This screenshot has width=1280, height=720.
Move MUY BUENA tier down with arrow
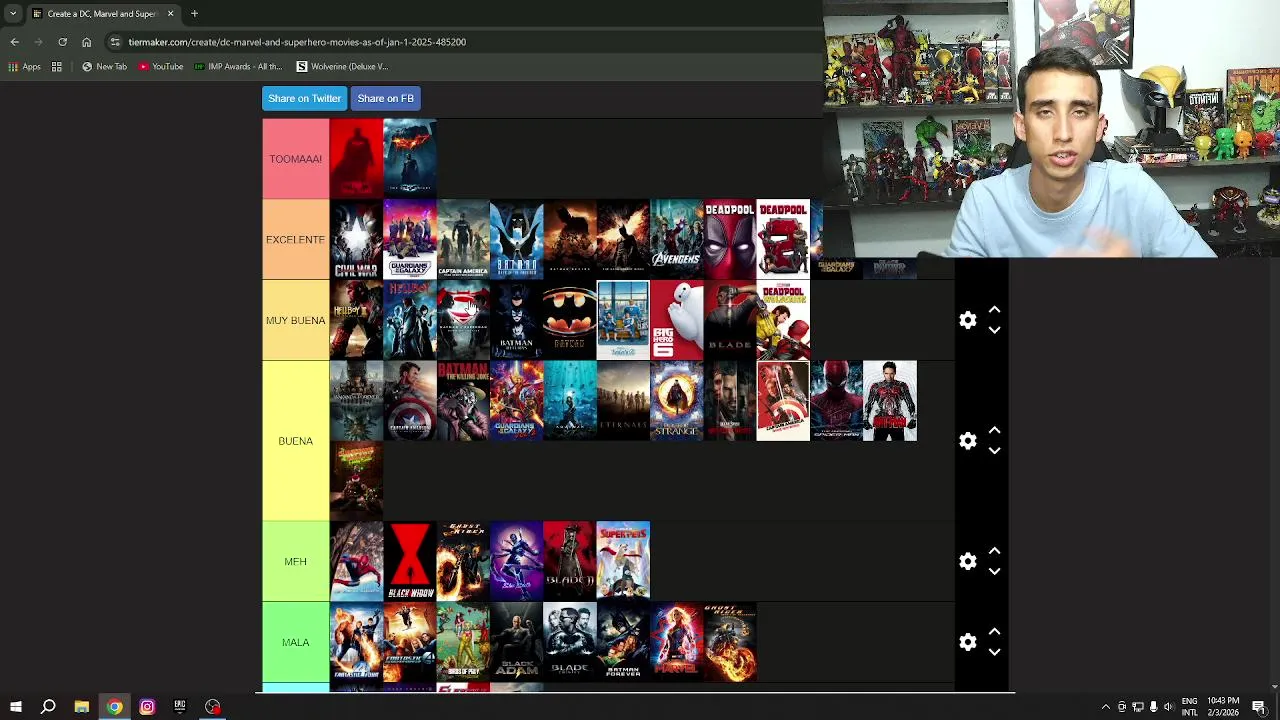coord(994,330)
